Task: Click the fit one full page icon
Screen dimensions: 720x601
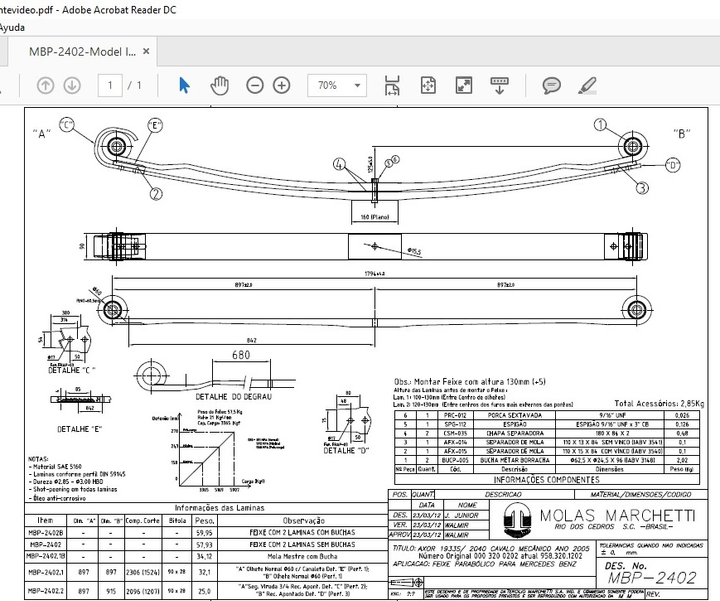Action: (427, 85)
